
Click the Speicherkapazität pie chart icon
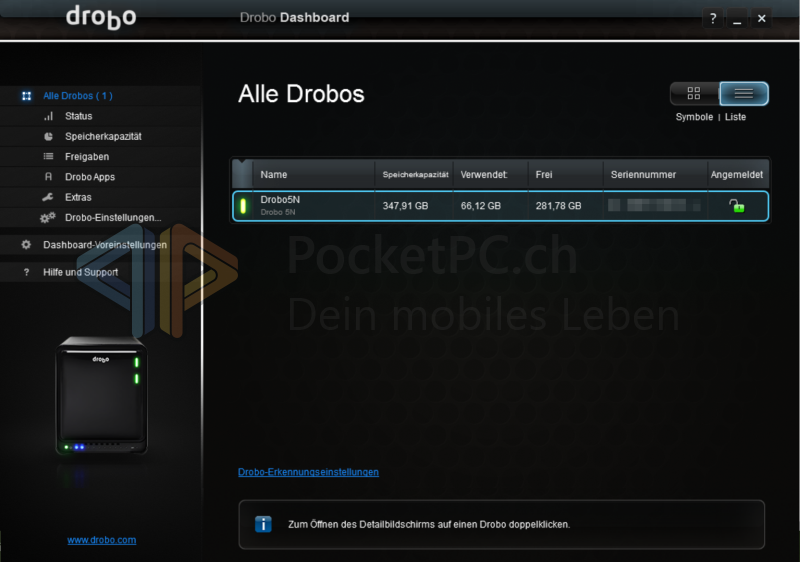[48, 136]
